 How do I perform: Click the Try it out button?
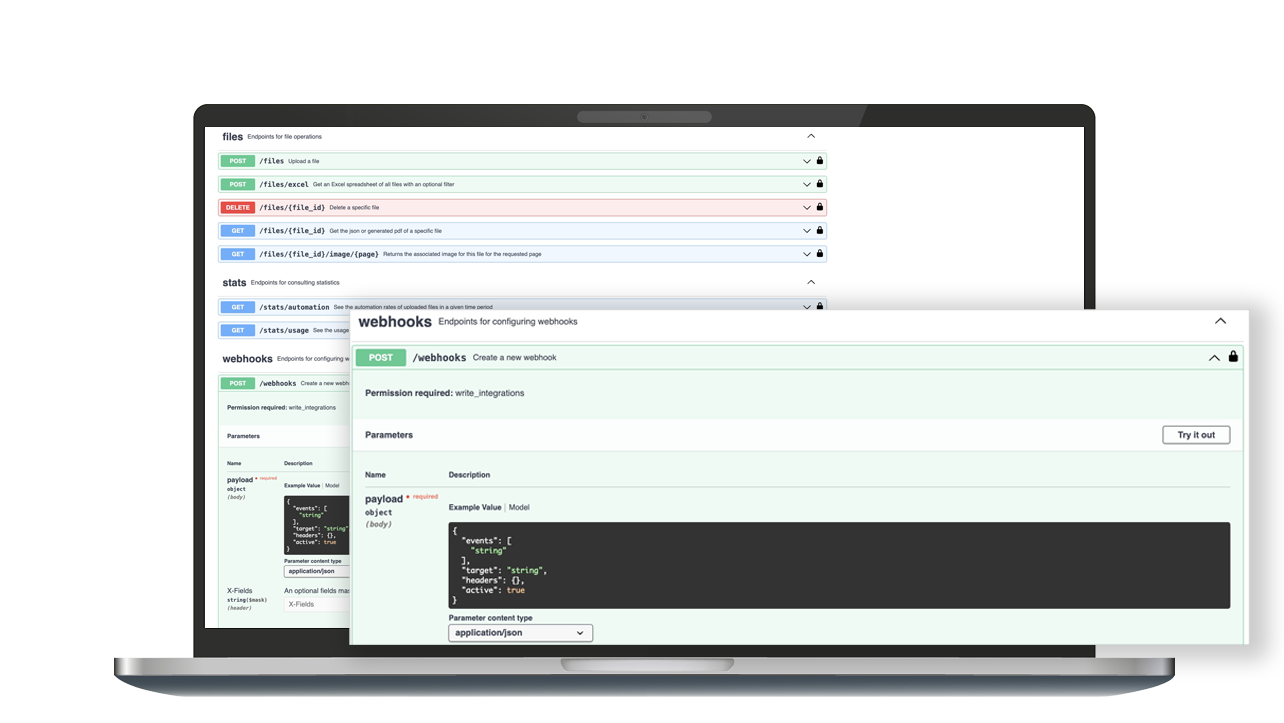point(1196,434)
